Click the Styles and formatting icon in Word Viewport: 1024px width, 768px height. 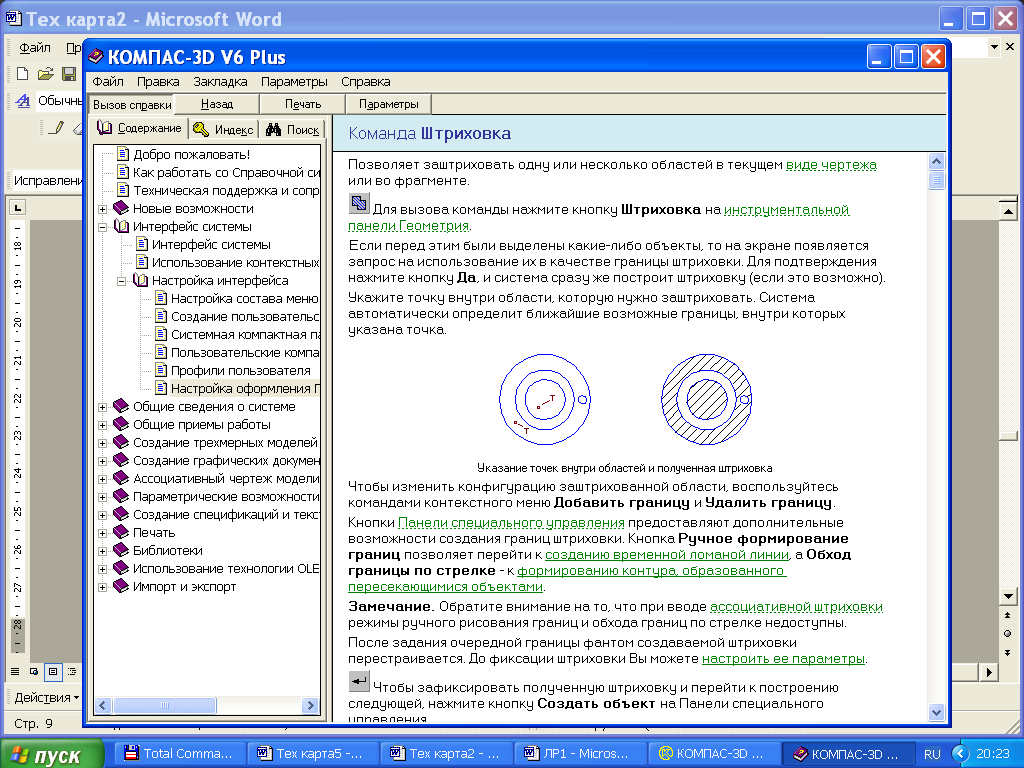click(x=23, y=101)
